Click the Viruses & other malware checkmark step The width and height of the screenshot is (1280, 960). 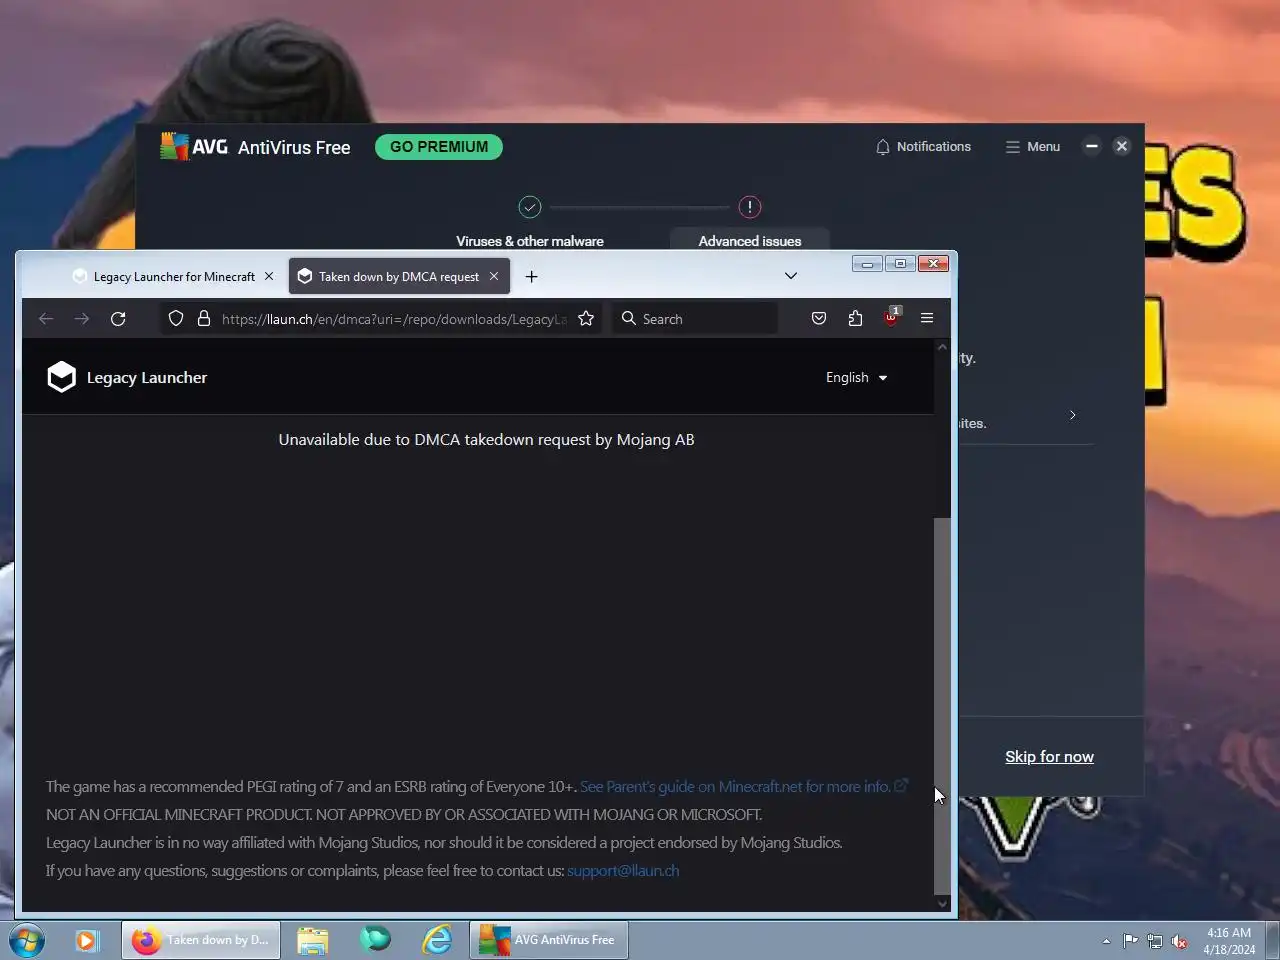click(530, 207)
